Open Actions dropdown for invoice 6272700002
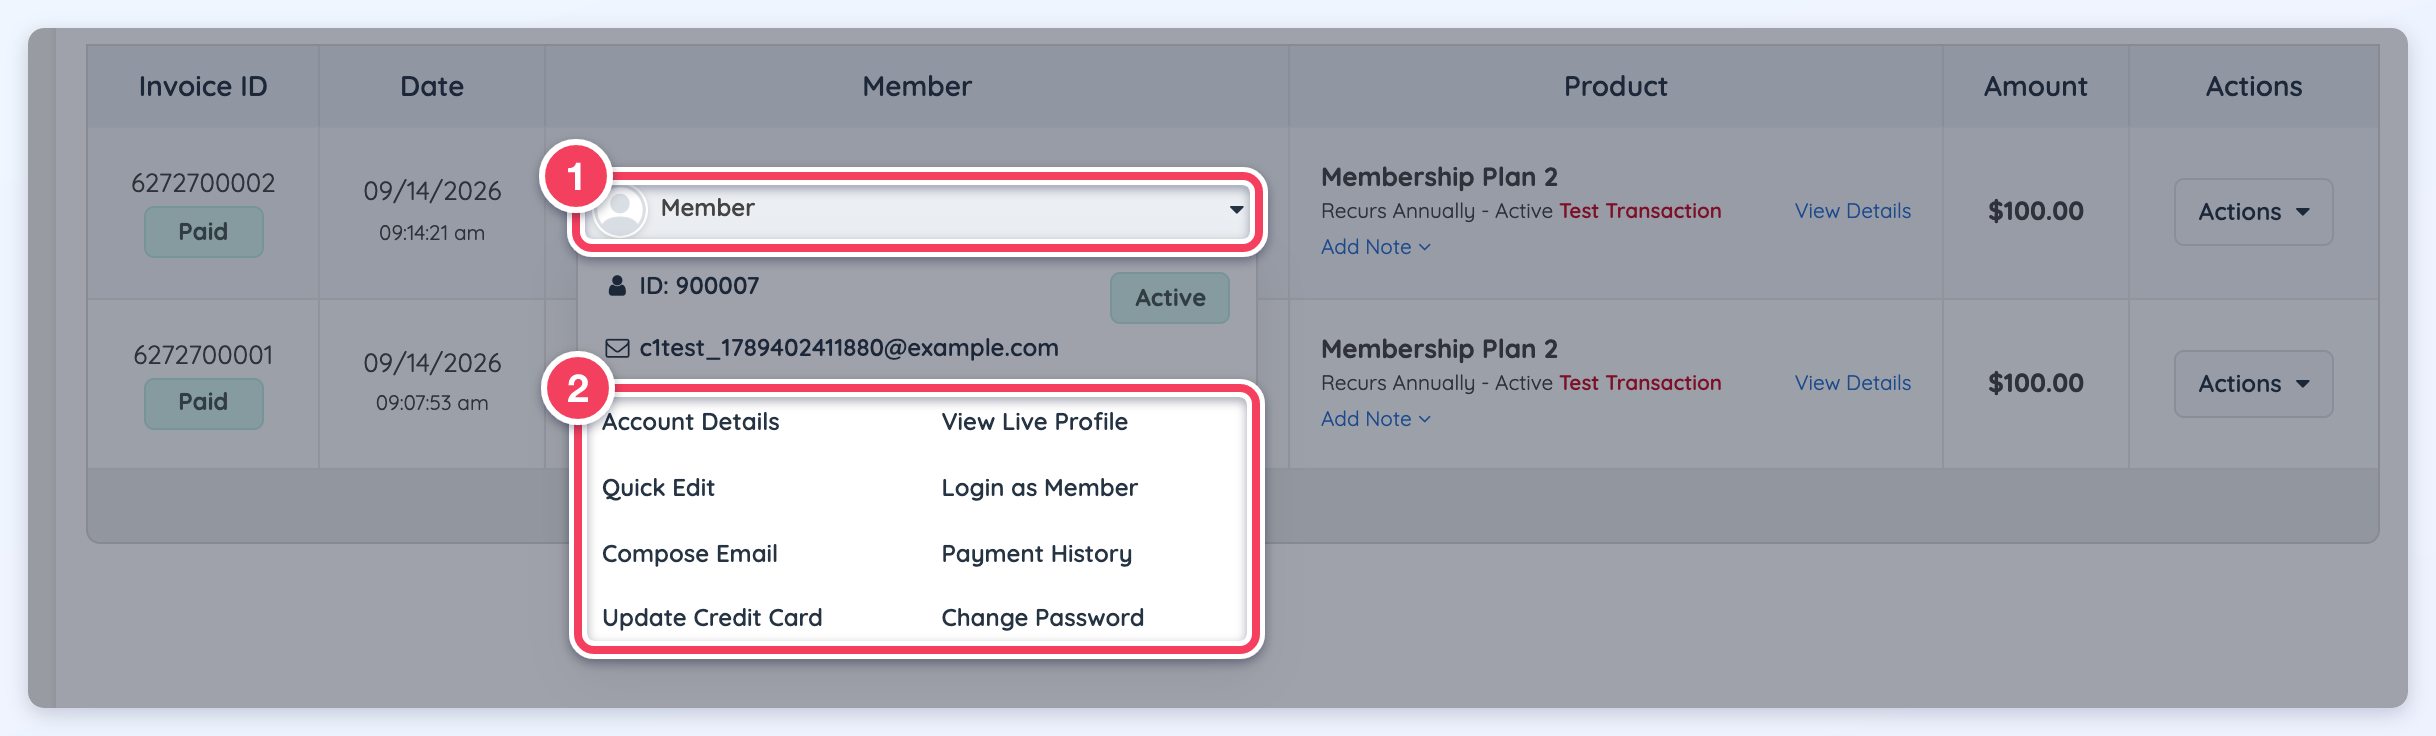This screenshot has height=736, width=2436. (2253, 212)
